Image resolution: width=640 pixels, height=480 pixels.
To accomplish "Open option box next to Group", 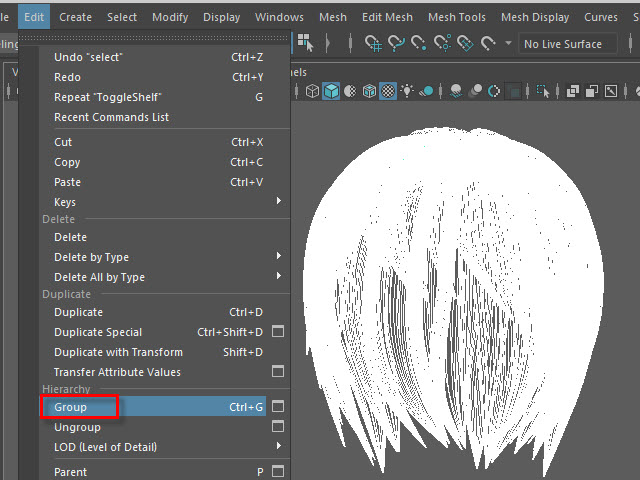I will [279, 407].
